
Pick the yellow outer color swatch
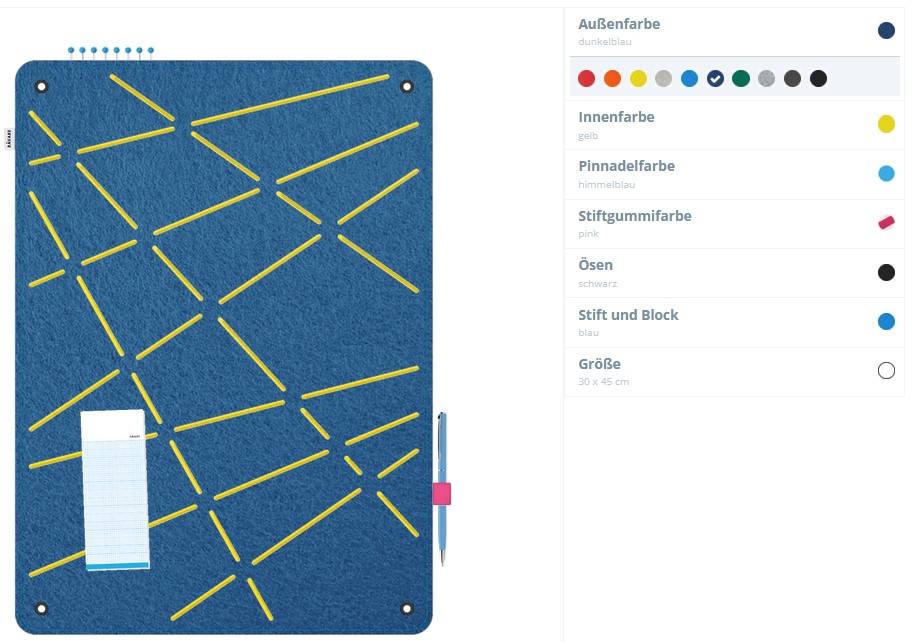(x=638, y=78)
